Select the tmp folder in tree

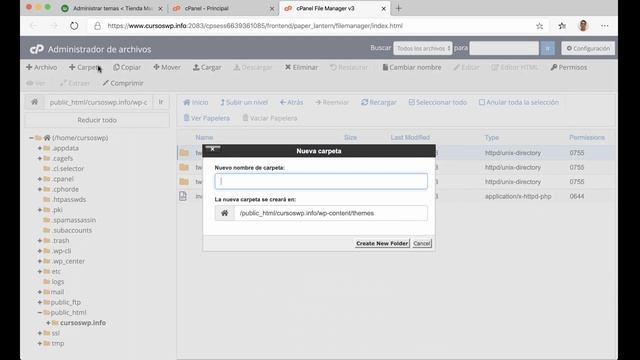click(58, 343)
